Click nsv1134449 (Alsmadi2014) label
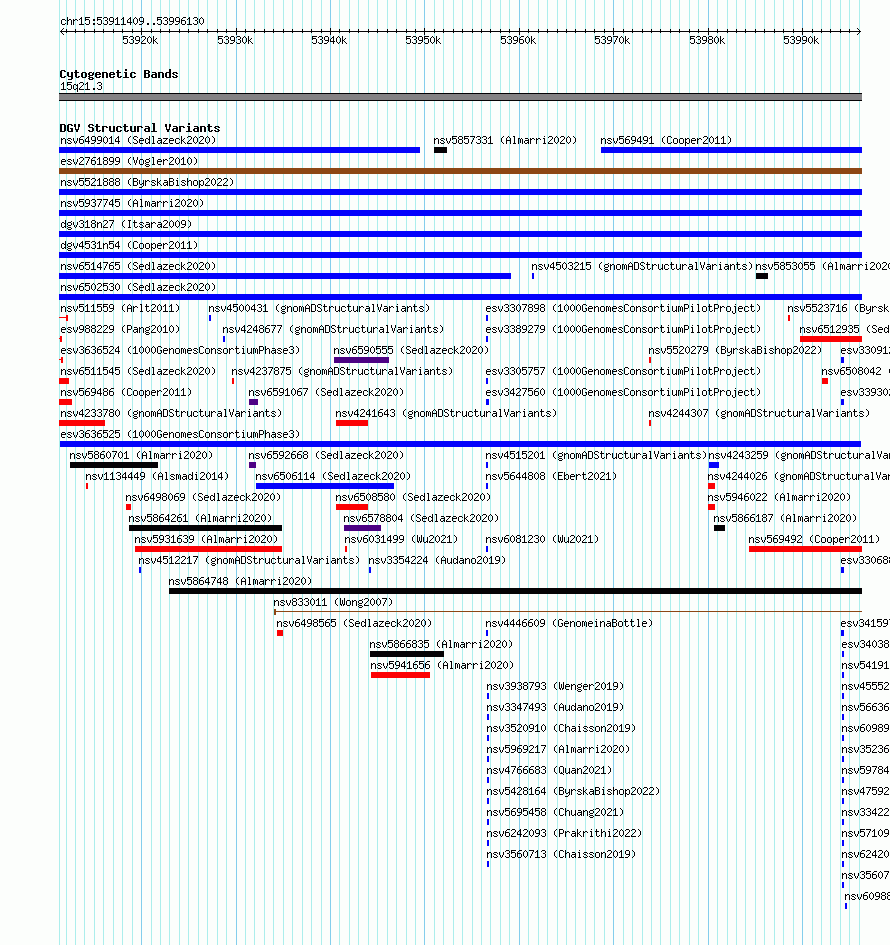The image size is (890, 945). pyautogui.click(x=157, y=477)
